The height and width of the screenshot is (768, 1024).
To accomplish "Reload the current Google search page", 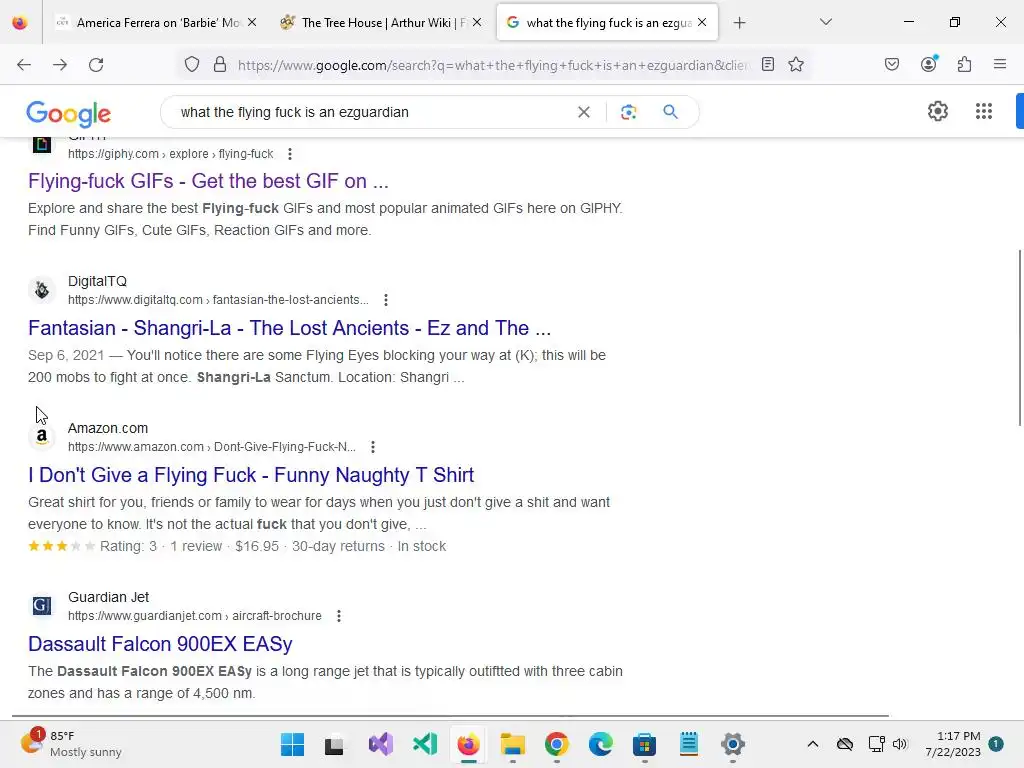I will pyautogui.click(x=96, y=65).
